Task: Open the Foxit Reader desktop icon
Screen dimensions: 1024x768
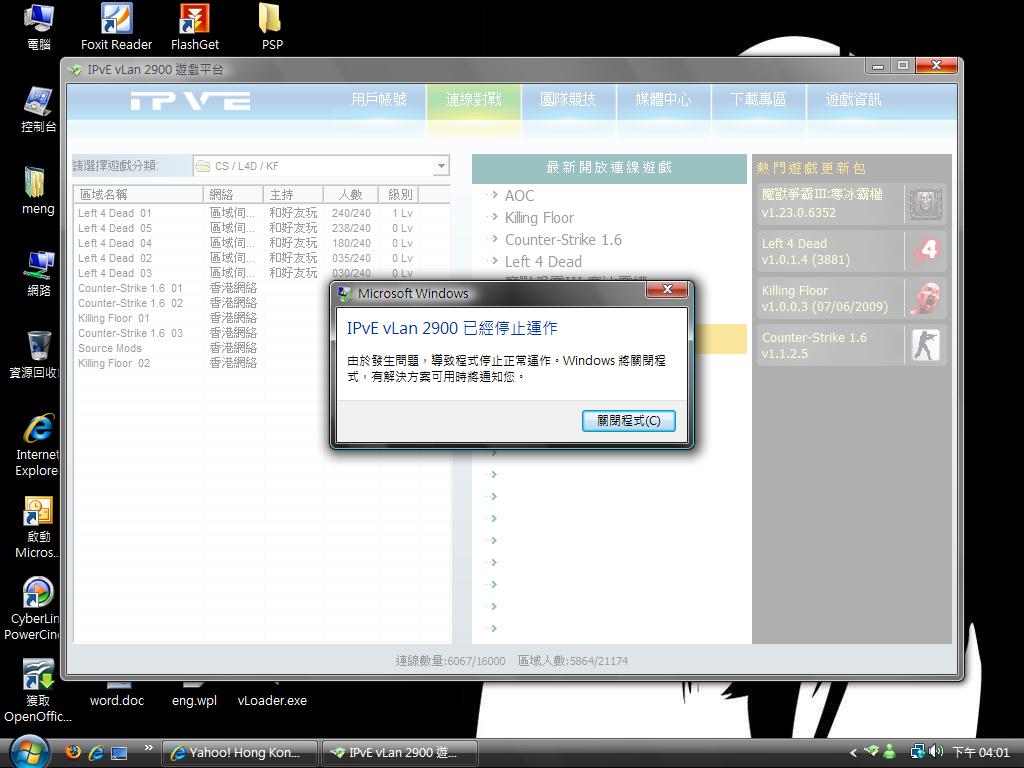Action: [116, 26]
